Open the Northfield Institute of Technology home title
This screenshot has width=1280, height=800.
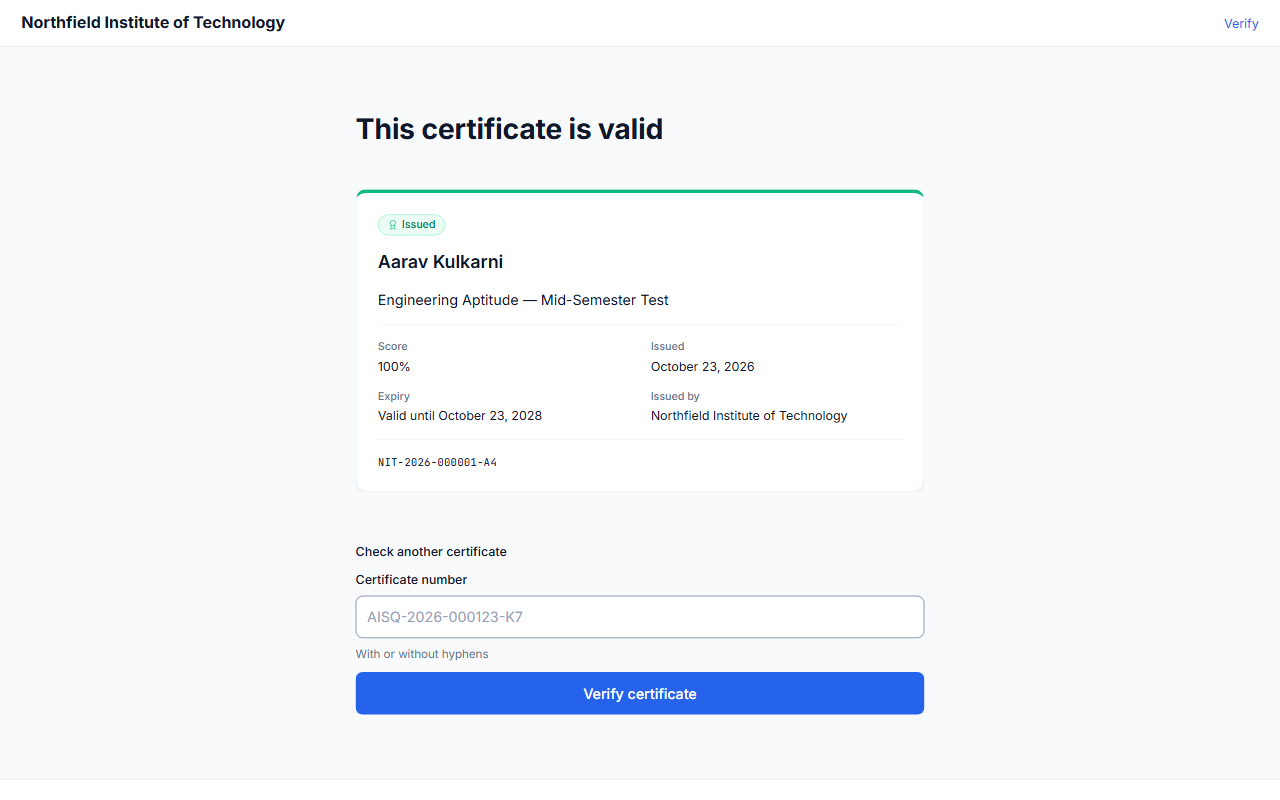coord(153,22)
